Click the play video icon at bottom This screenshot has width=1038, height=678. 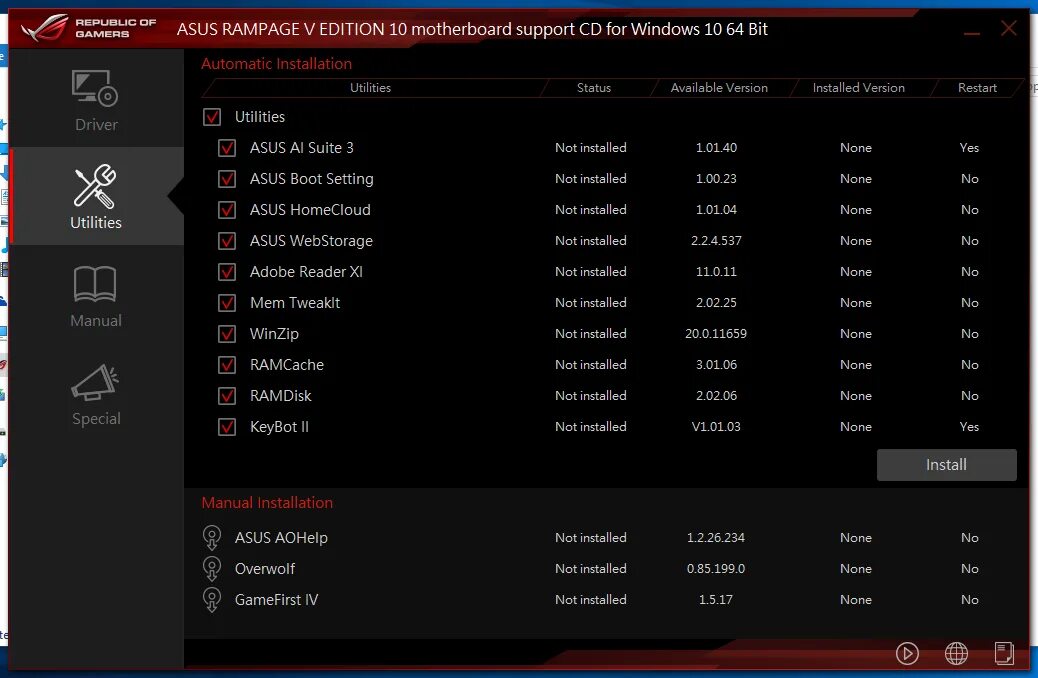(907, 654)
